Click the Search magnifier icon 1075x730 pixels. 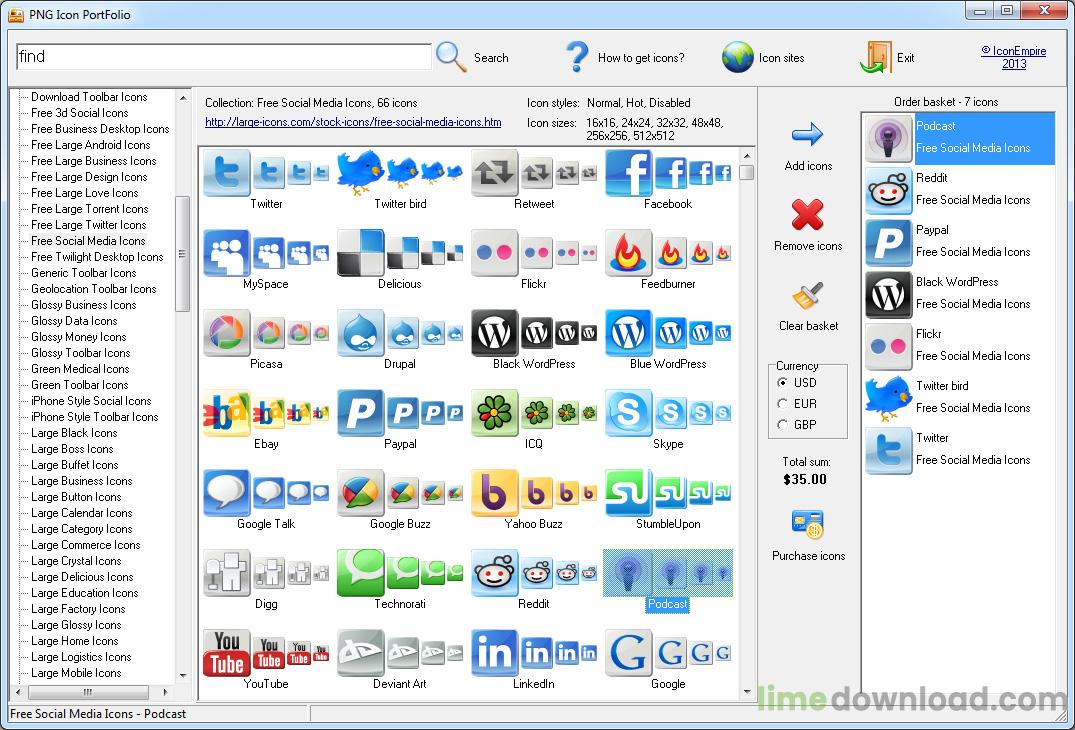452,57
